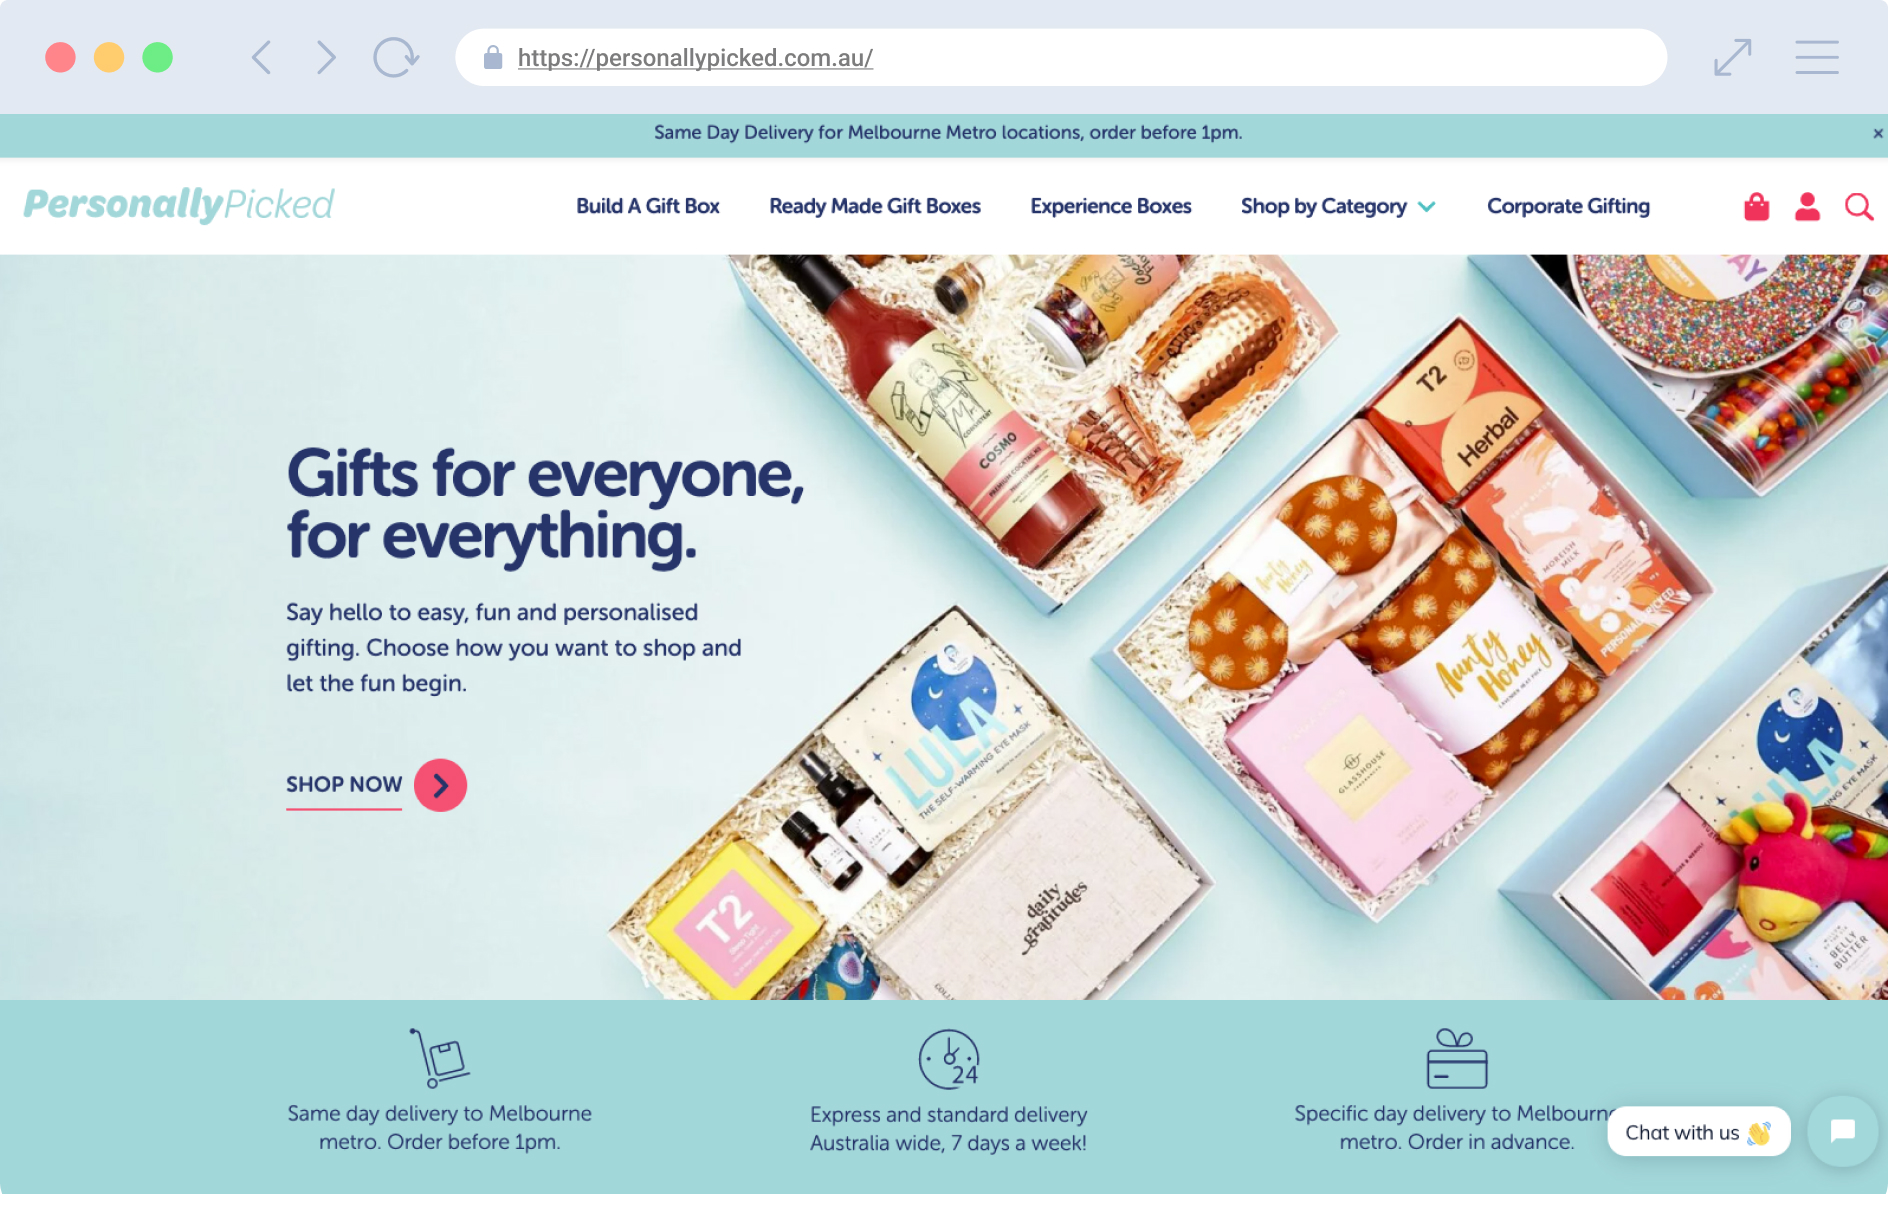Screen dimensions: 1888x1214
Task: Open the browser hamburger menu
Action: [1816, 57]
